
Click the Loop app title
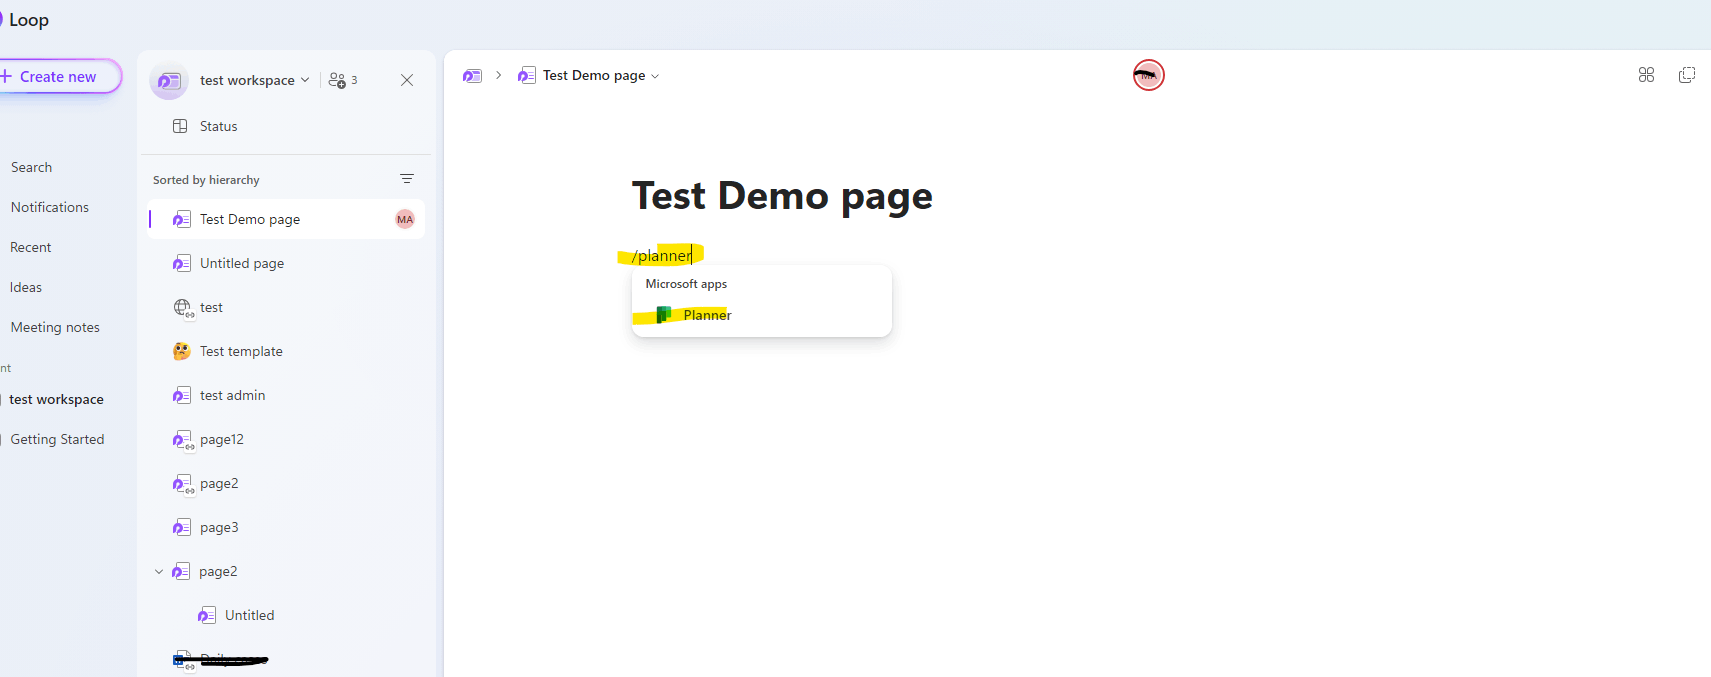tap(29, 20)
